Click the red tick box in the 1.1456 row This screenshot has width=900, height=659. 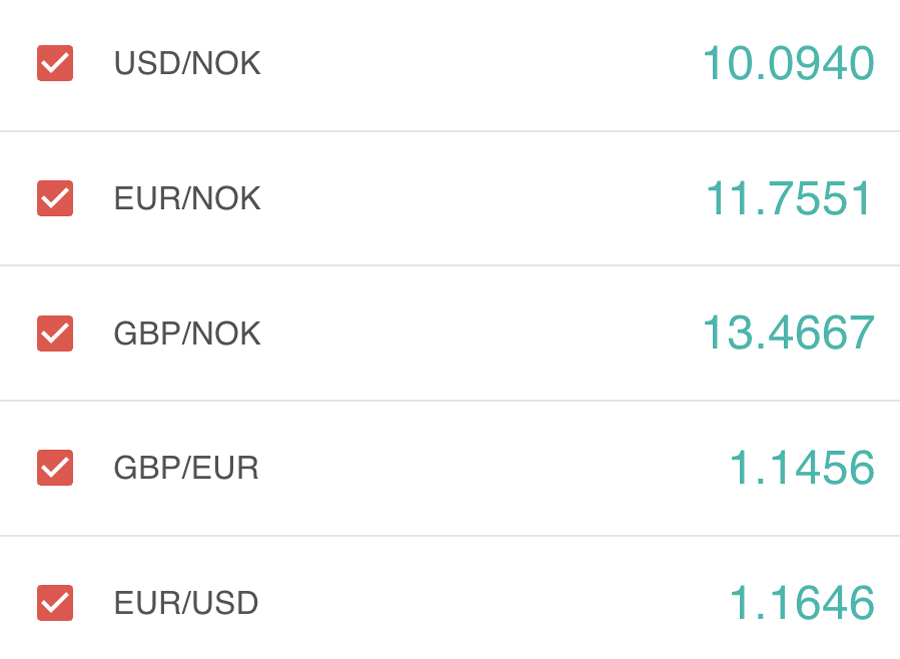pos(55,467)
